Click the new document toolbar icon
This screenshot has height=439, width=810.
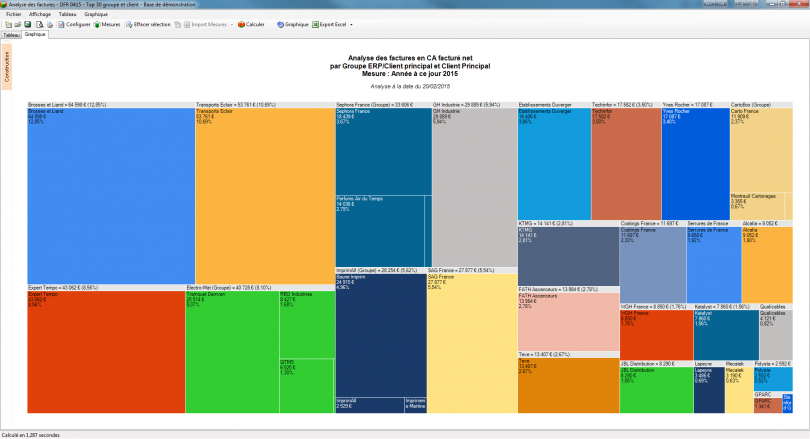click(9, 24)
